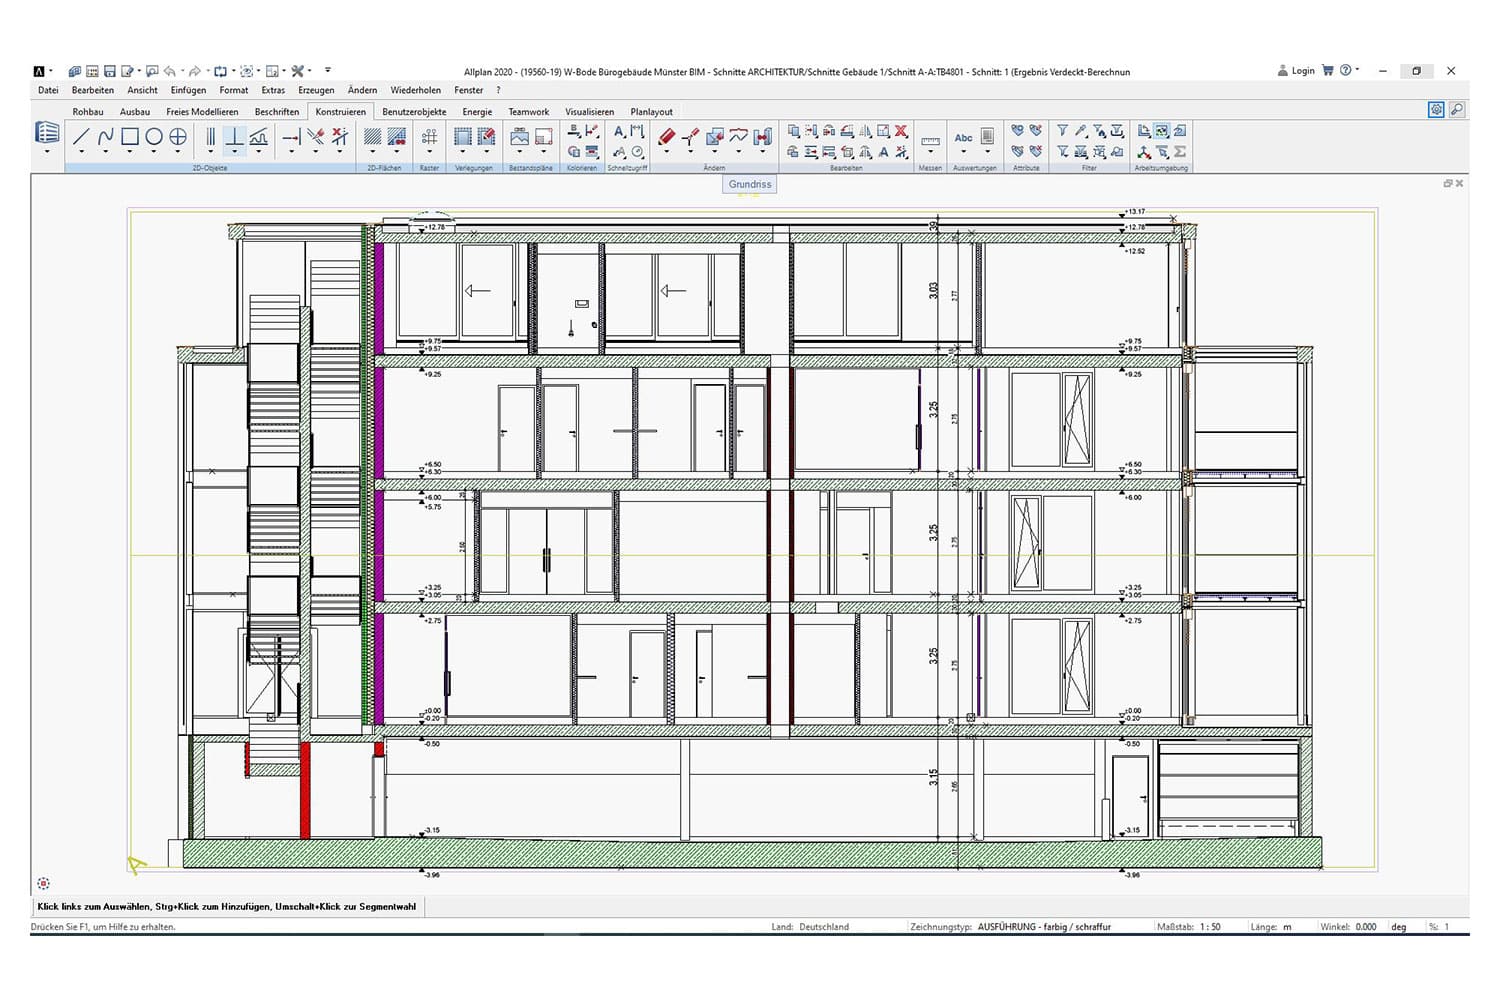This screenshot has height=1000, width=1500.
Task: Click the Länge unit value m
Action: click(x=1287, y=927)
